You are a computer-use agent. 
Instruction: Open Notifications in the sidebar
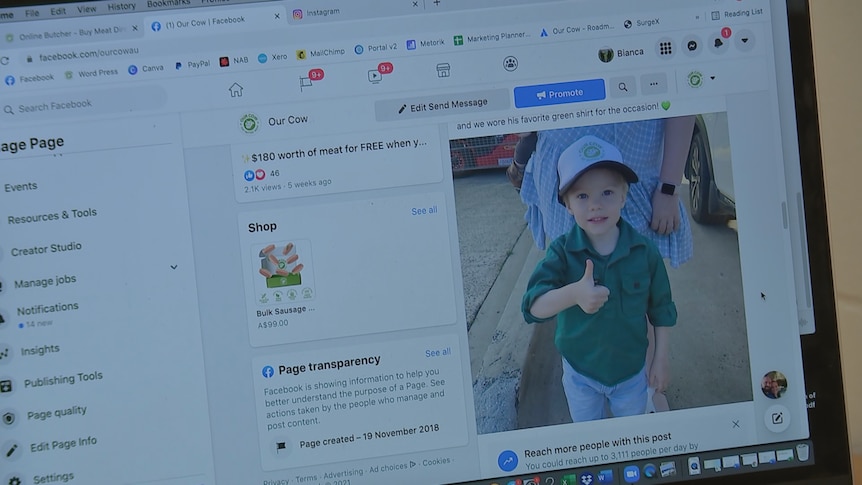[47, 309]
